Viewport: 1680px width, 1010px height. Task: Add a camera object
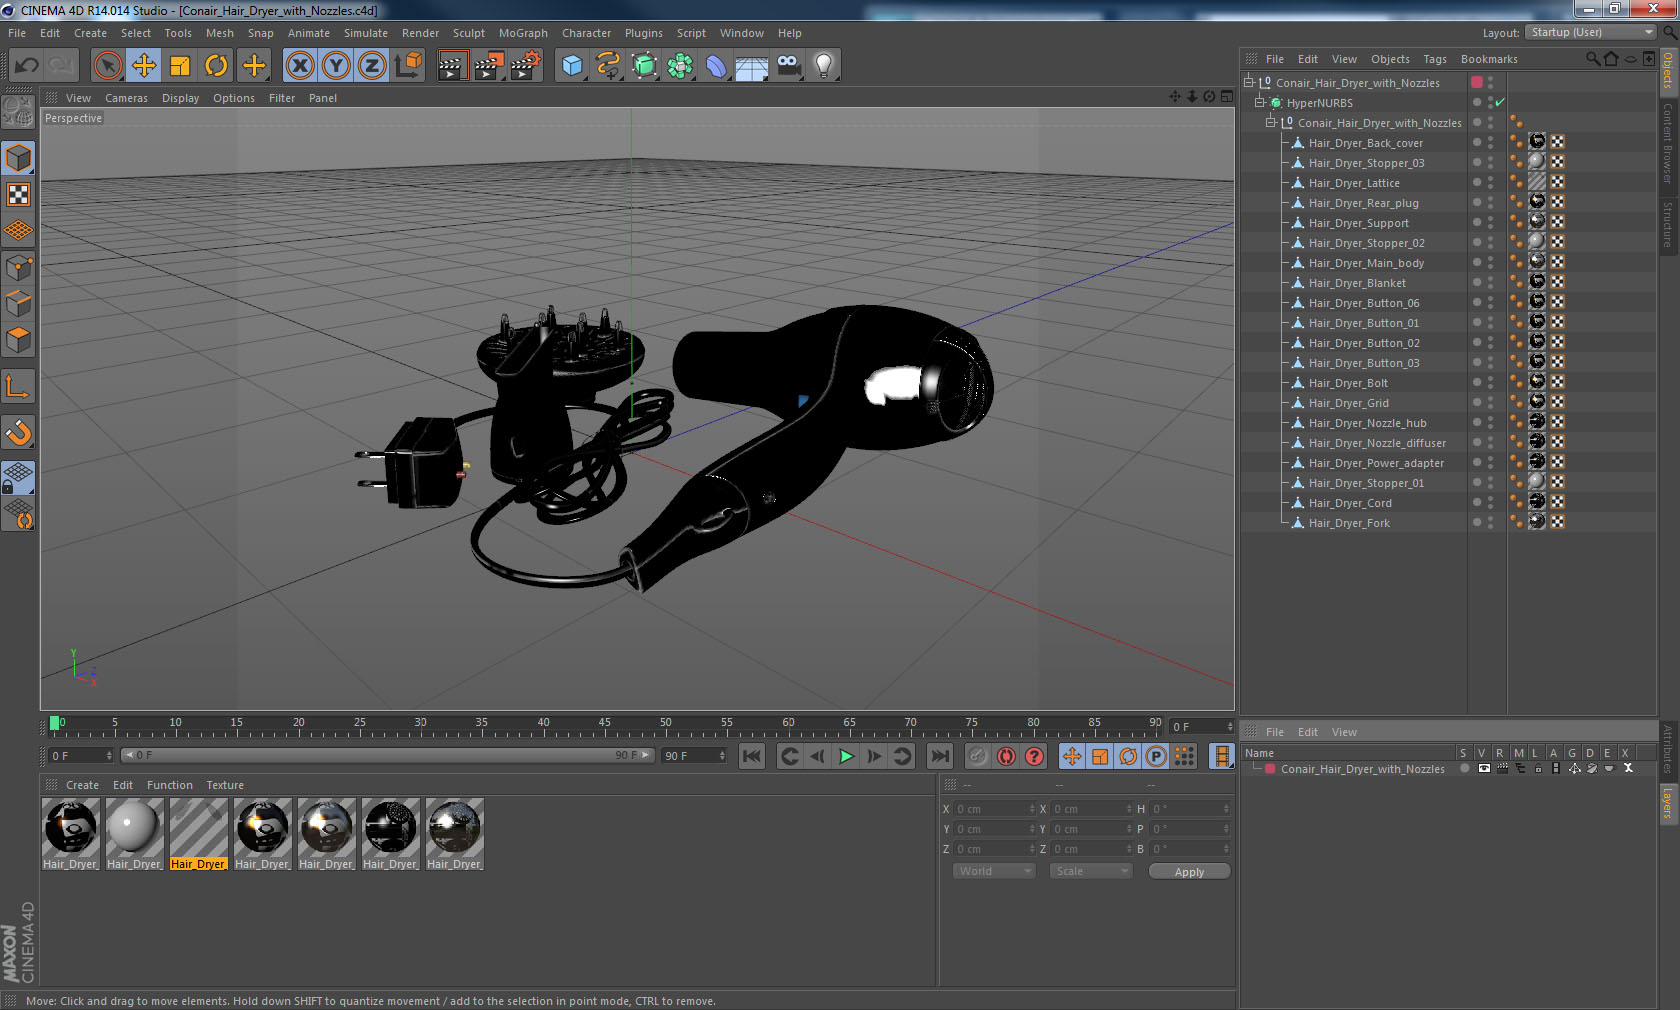coord(788,66)
